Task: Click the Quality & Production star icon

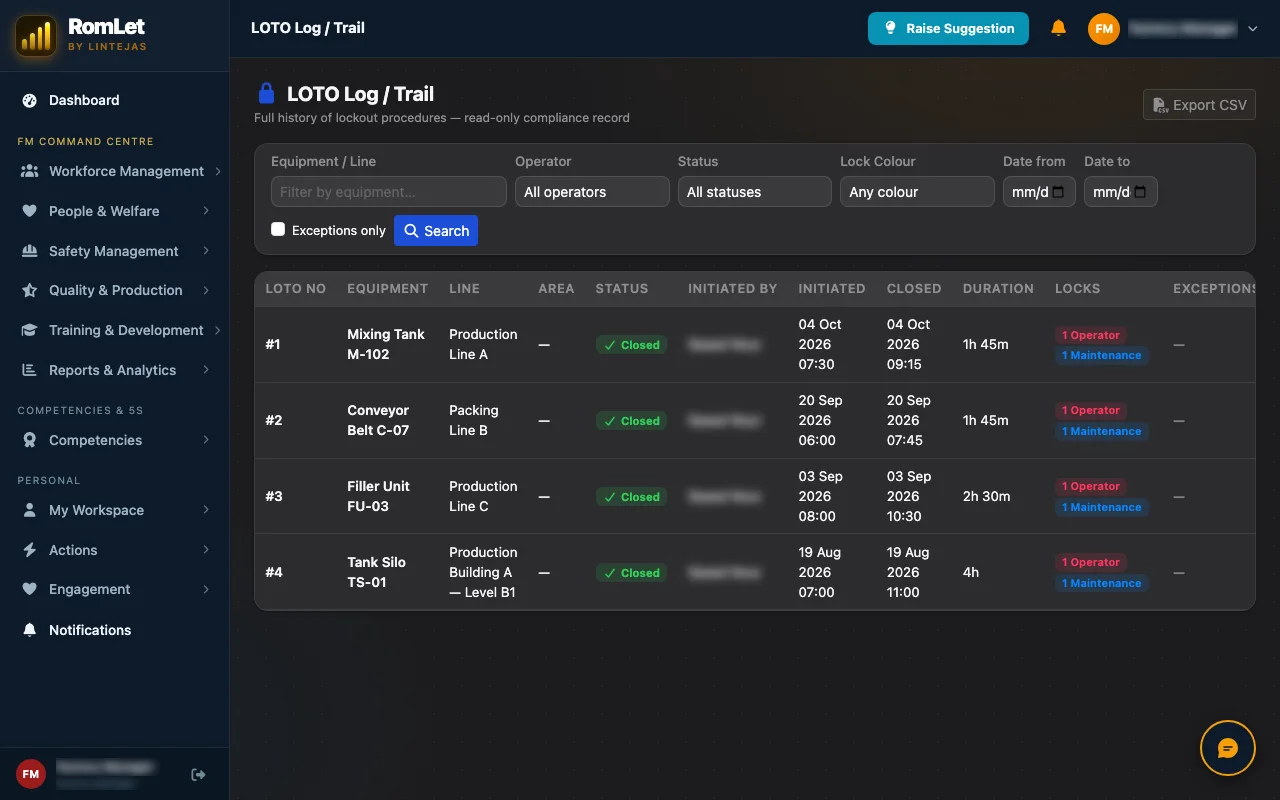Action: [x=29, y=290]
